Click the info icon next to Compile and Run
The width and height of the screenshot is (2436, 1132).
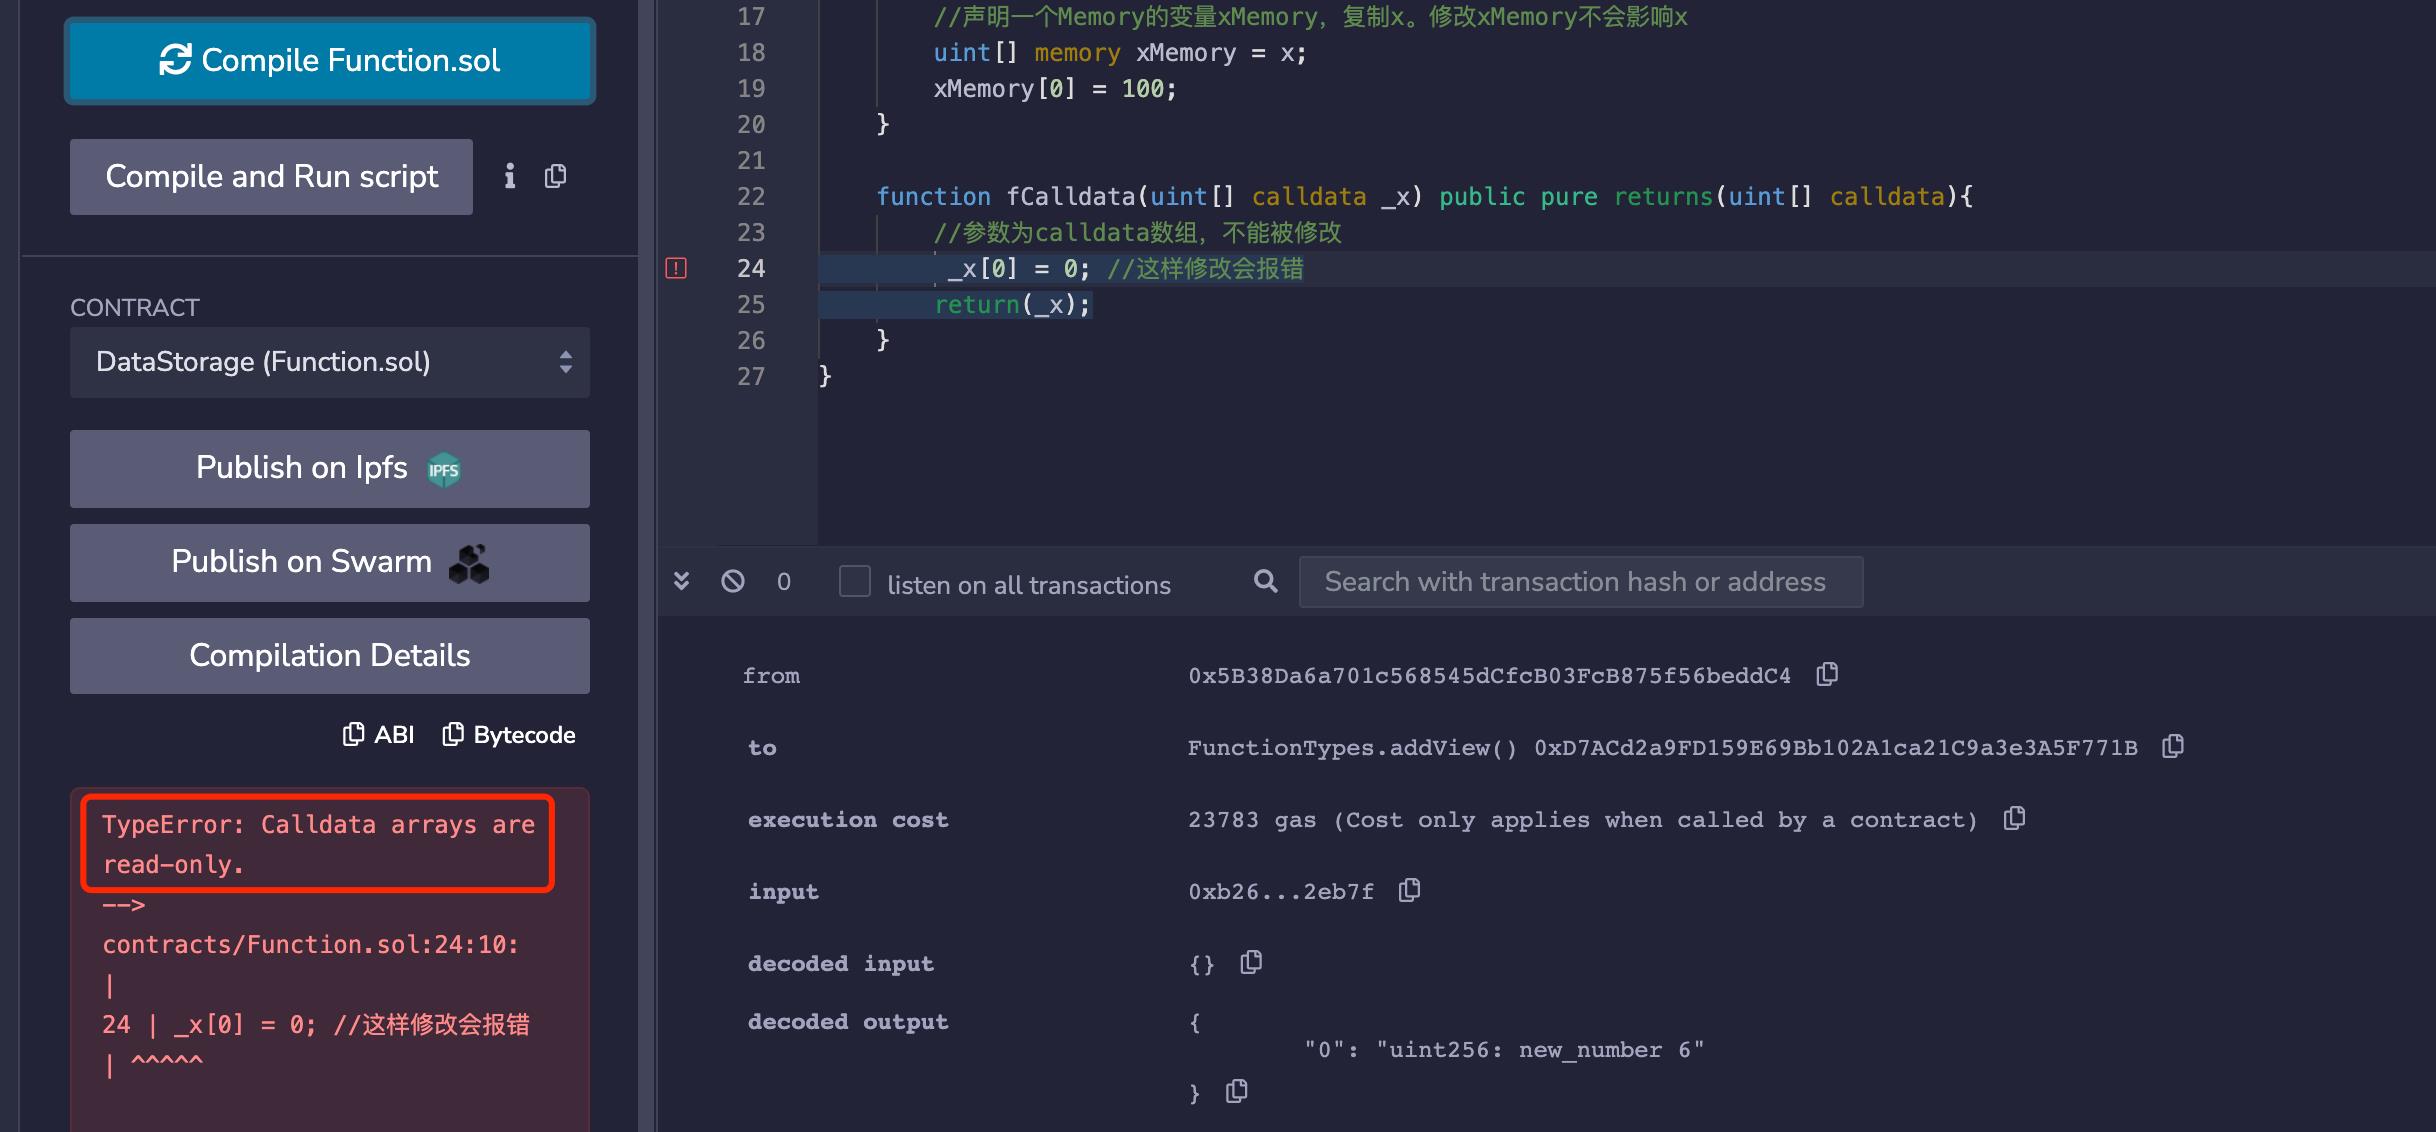[510, 175]
